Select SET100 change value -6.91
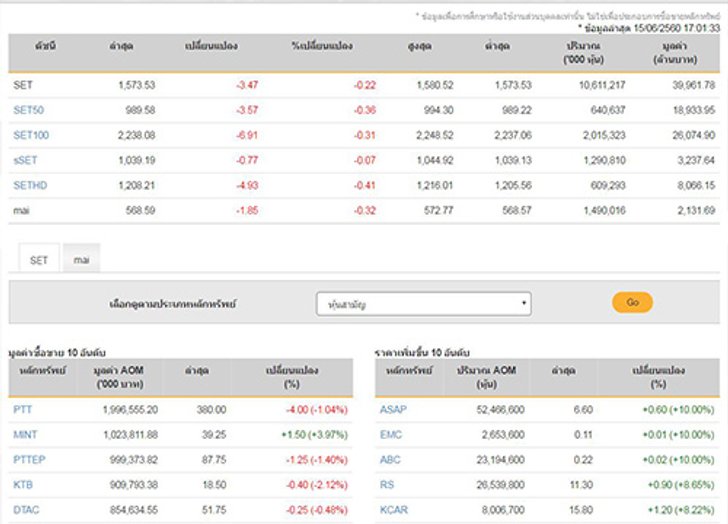728x524 pixels. coord(247,135)
